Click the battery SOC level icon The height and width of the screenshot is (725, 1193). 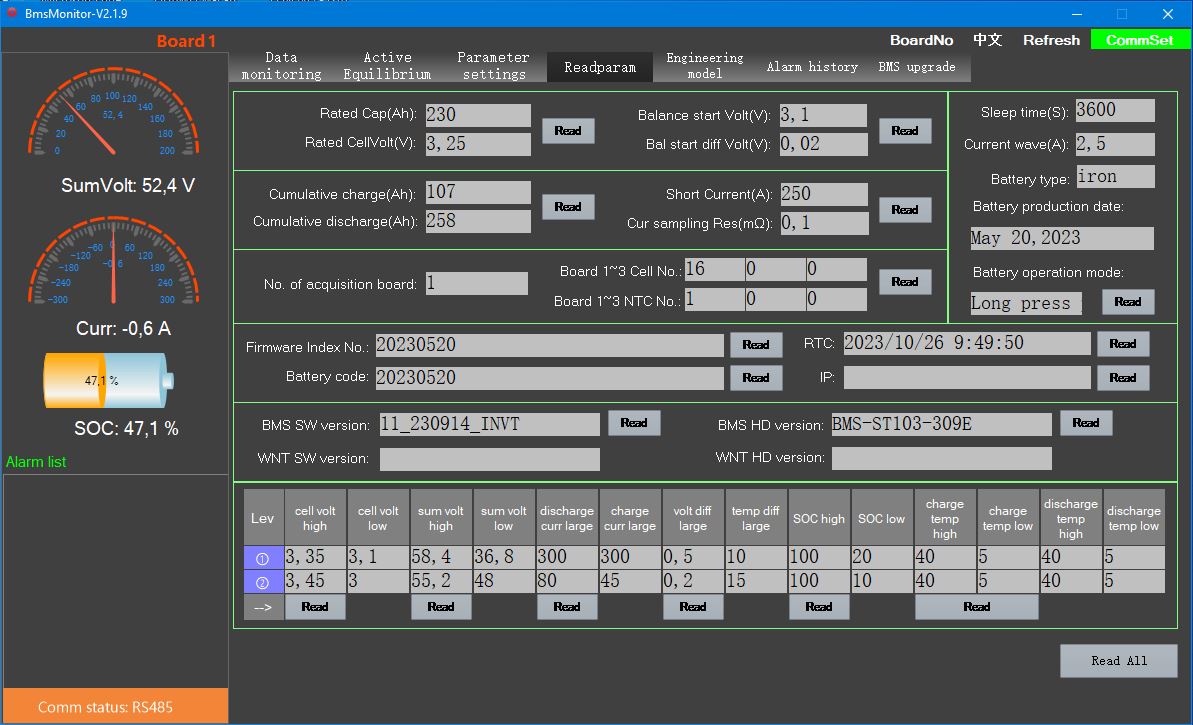pyautogui.click(x=108, y=381)
